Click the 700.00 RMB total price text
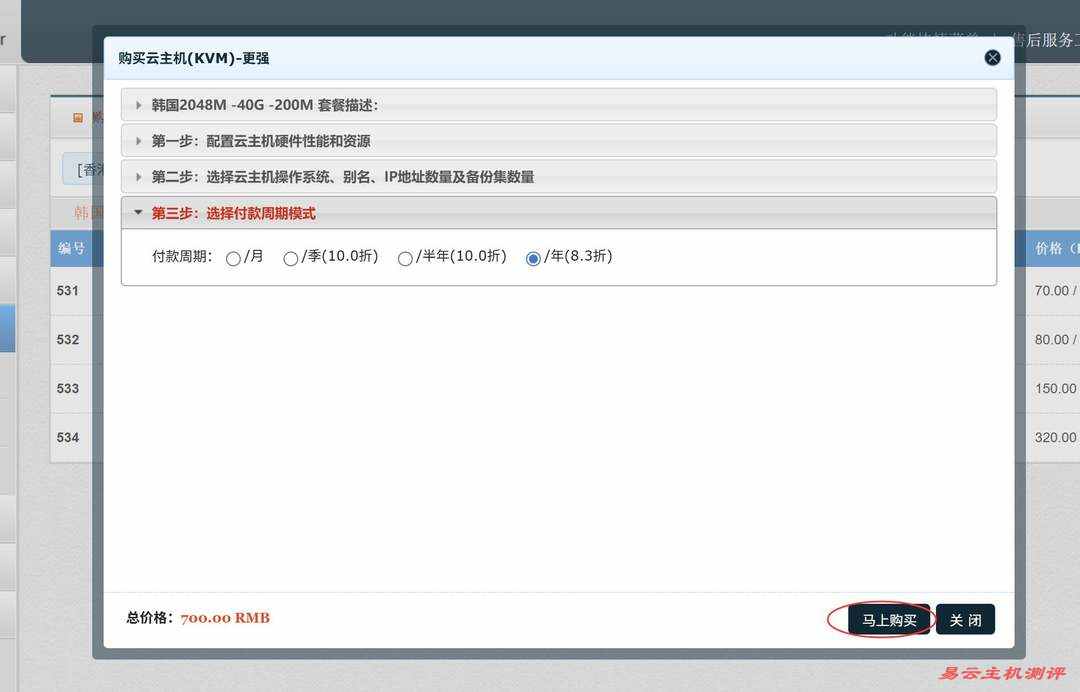Viewport: 1080px width, 692px height. [224, 617]
